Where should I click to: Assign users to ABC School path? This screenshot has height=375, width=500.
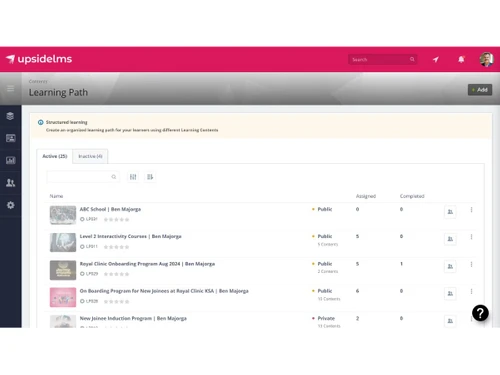[450, 212]
